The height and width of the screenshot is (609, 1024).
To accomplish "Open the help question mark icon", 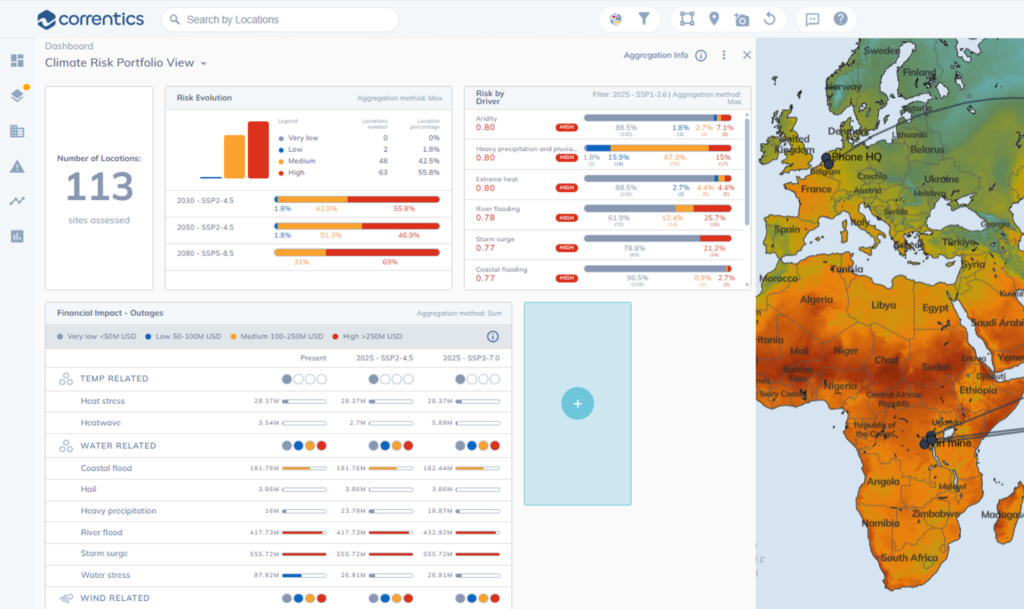I will pyautogui.click(x=840, y=19).
